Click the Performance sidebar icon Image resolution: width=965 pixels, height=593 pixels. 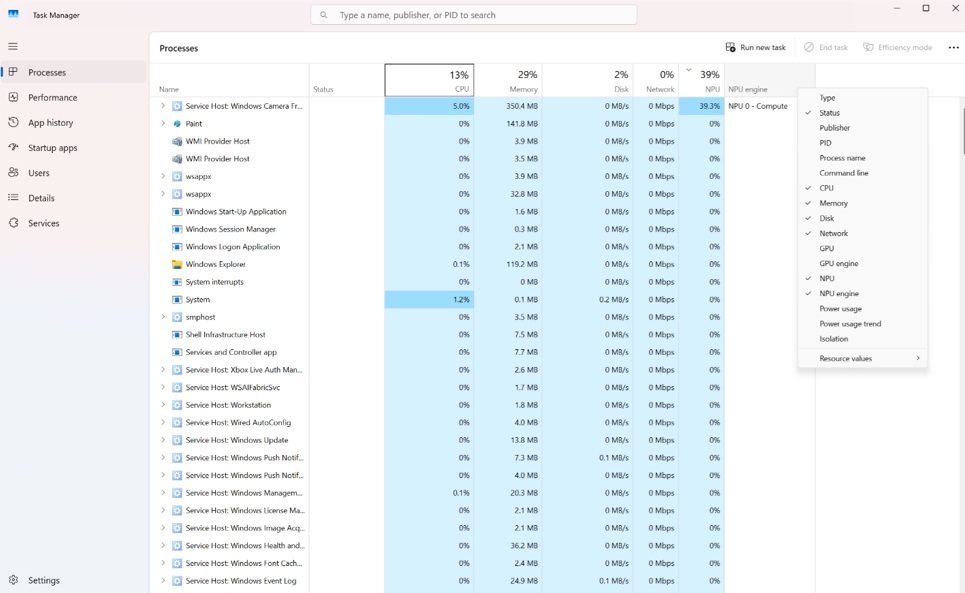[13, 97]
